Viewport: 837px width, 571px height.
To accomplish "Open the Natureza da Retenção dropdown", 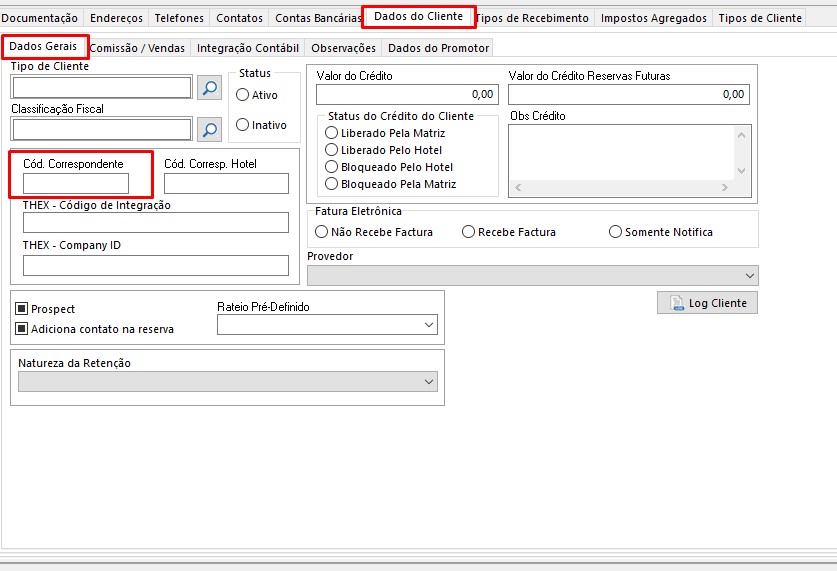I will pyautogui.click(x=228, y=382).
